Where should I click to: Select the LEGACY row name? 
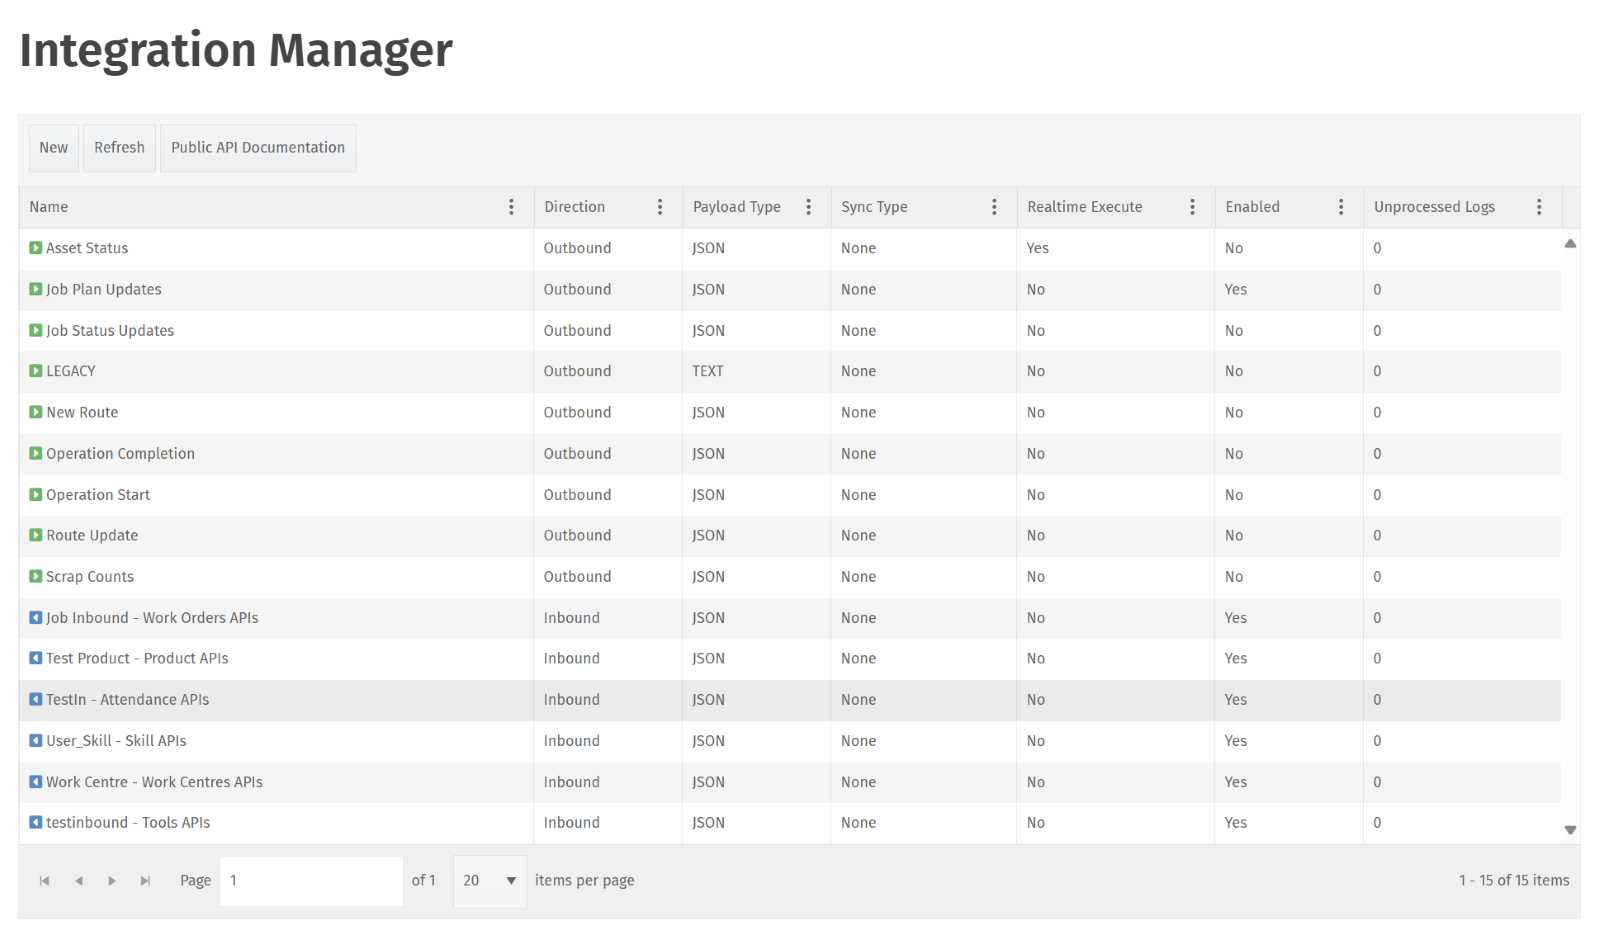tap(71, 371)
